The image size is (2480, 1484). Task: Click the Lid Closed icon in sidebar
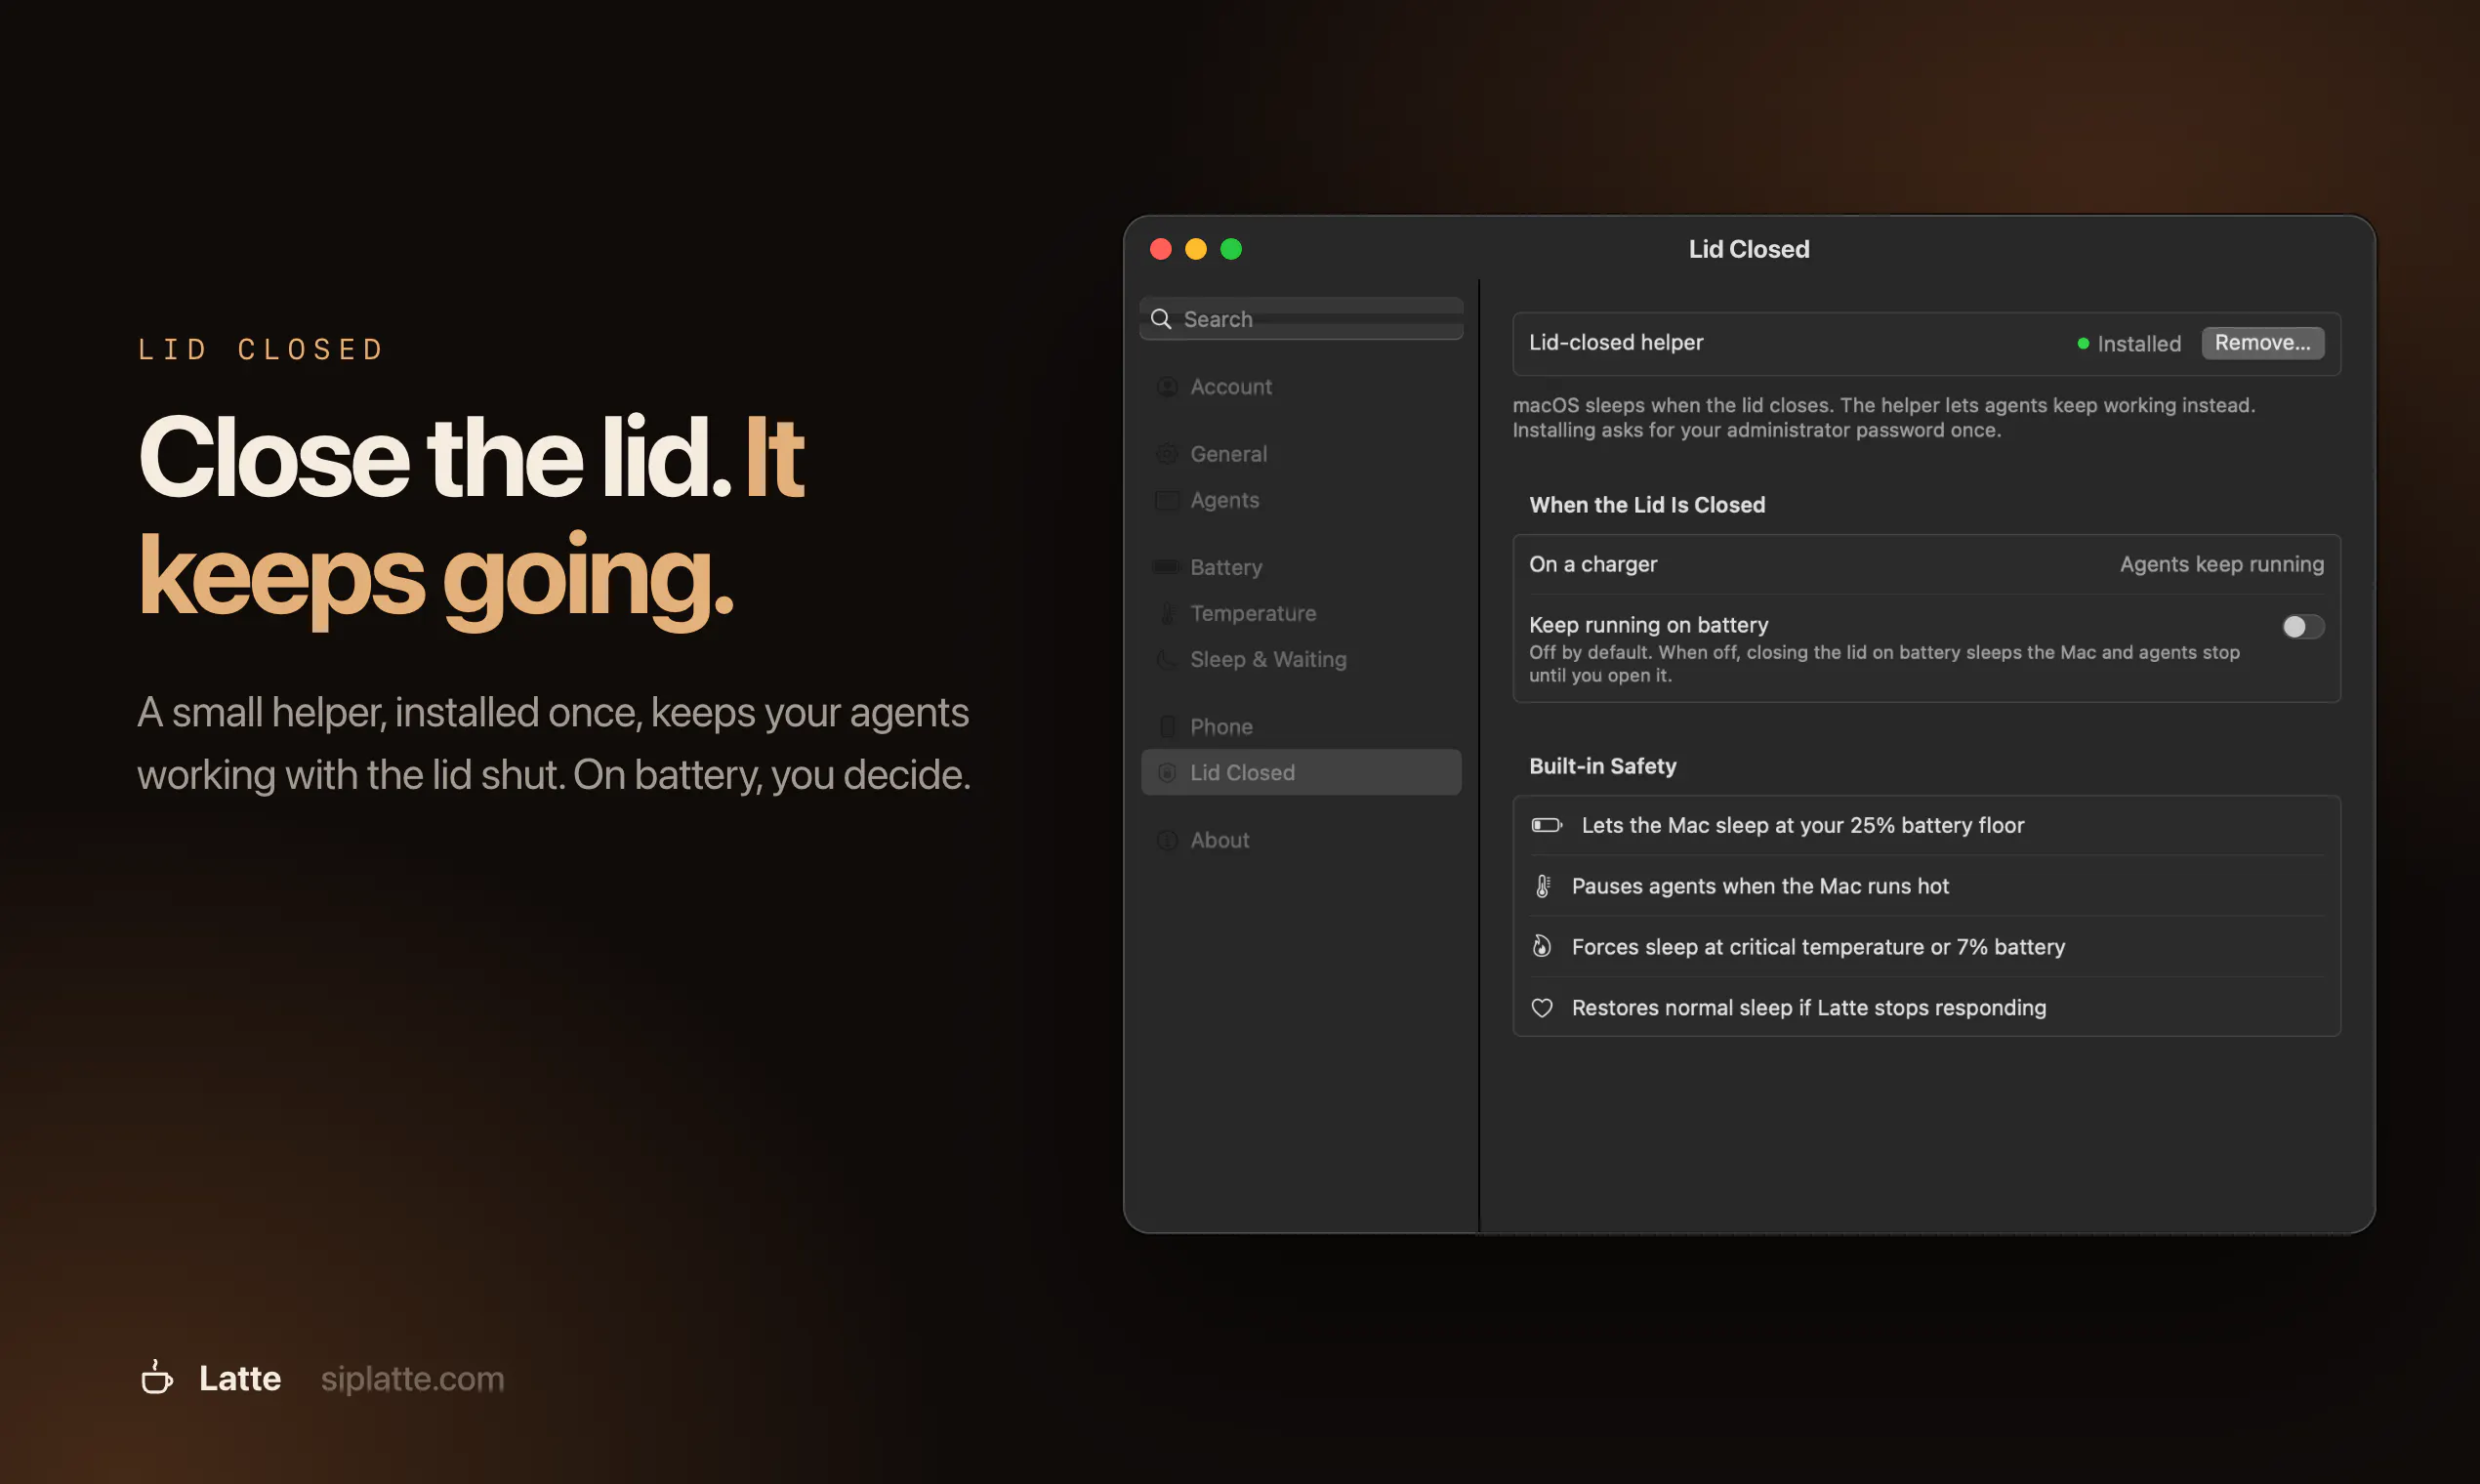(x=1167, y=773)
